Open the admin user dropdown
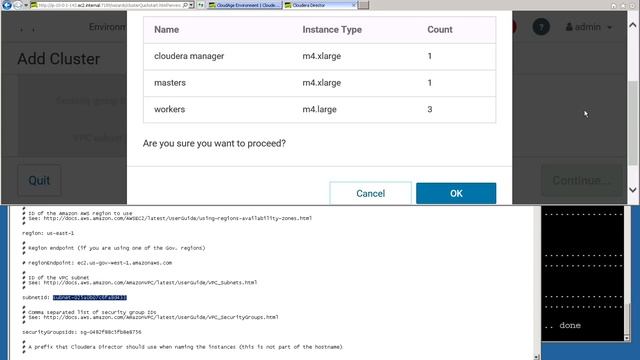Viewport: 640px width, 360px height. 589,27
